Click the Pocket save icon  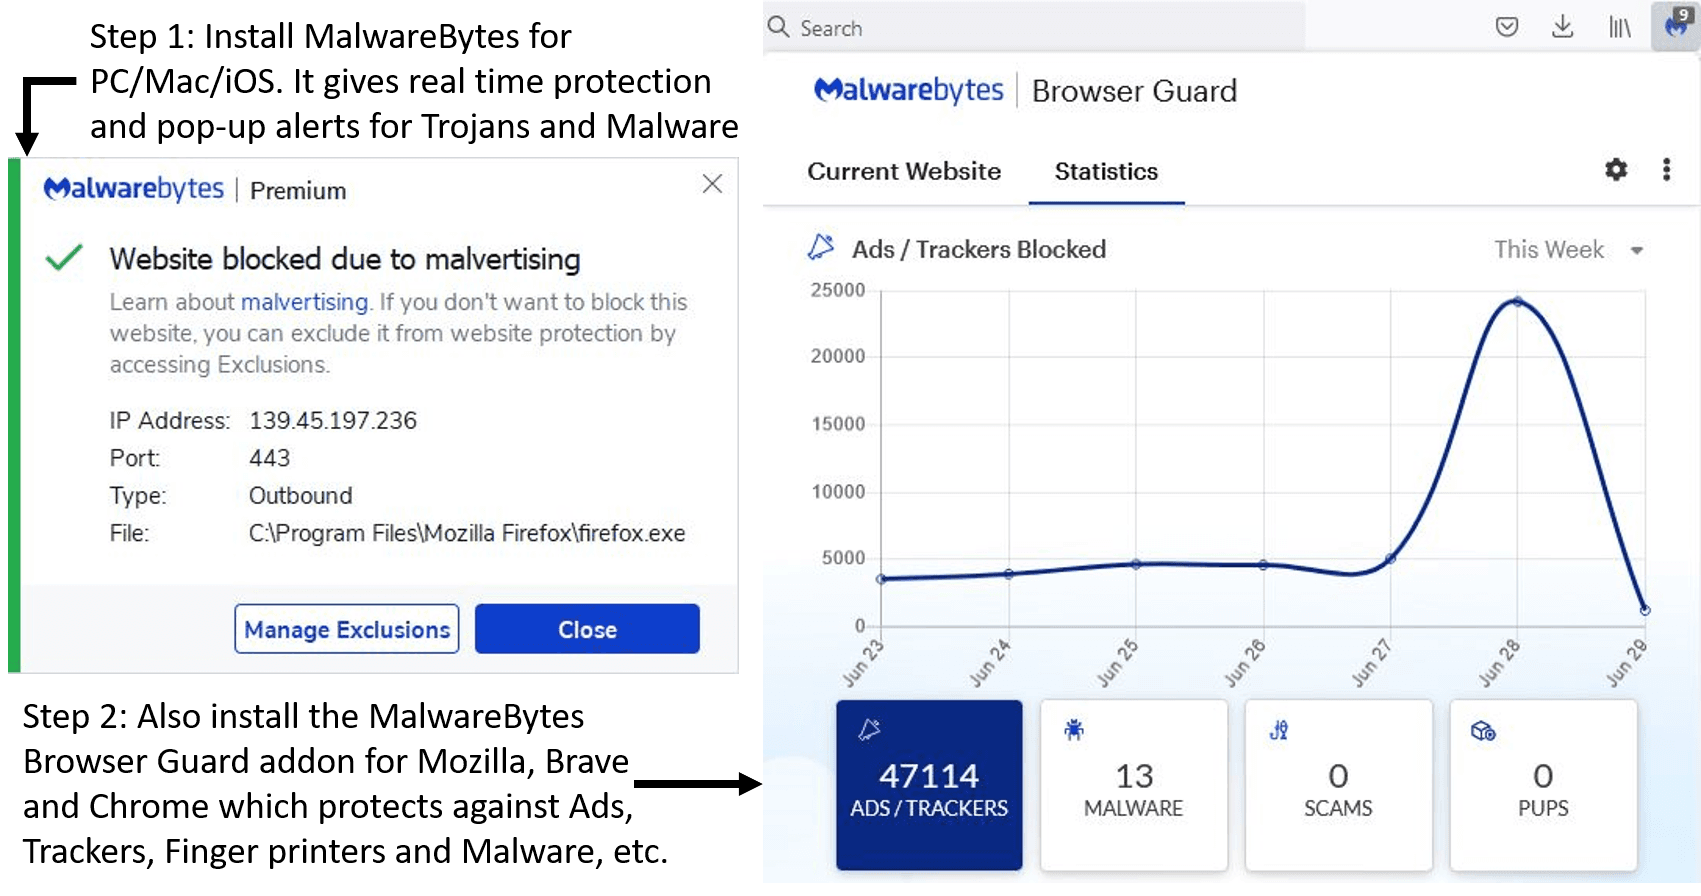click(x=1506, y=27)
